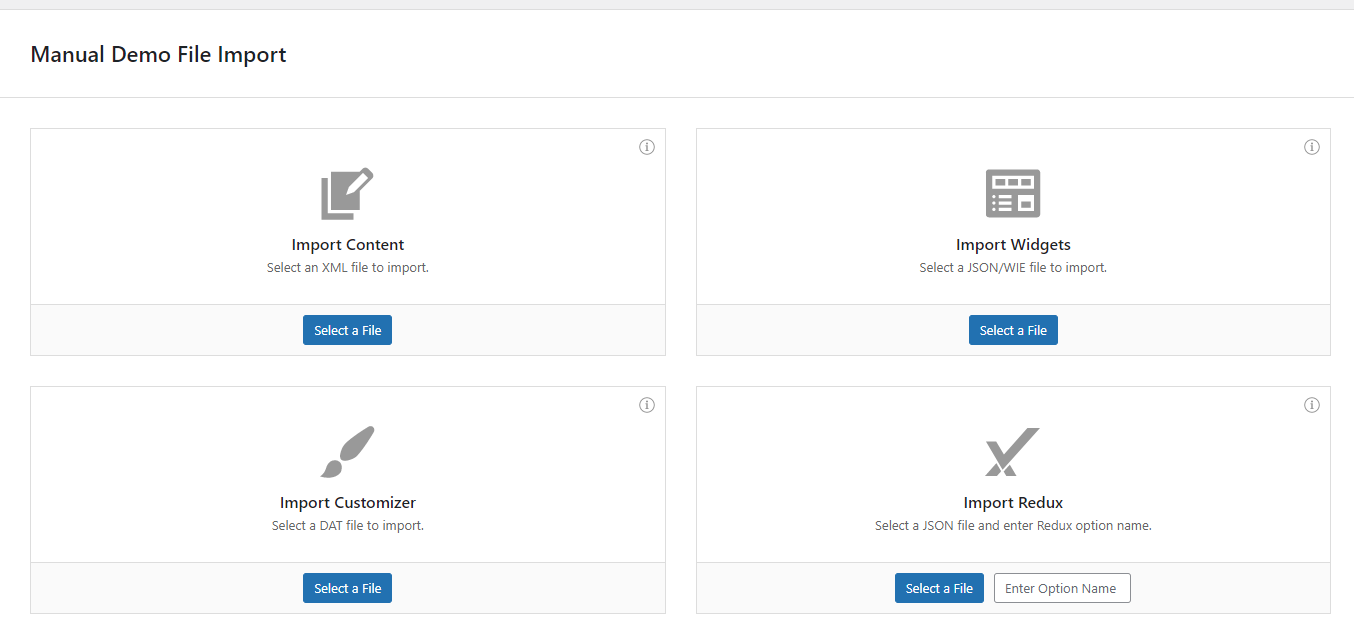Select a file for Import Widgets
The width and height of the screenshot is (1354, 630).
tap(1013, 330)
